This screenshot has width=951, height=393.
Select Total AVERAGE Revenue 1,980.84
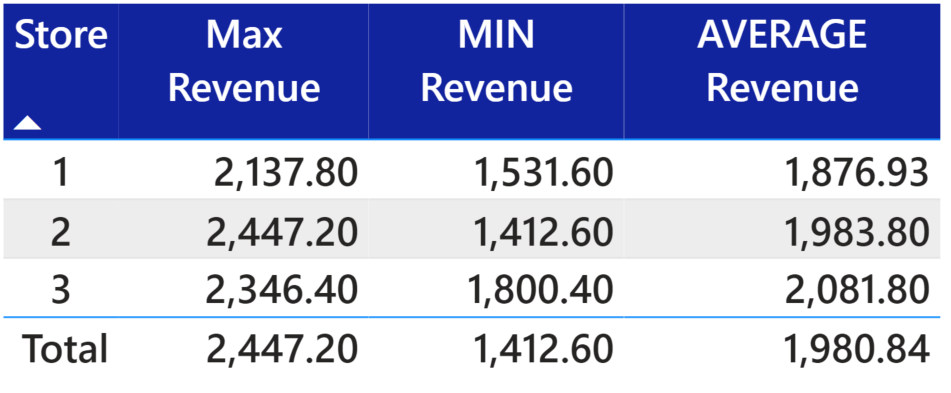pos(857,349)
